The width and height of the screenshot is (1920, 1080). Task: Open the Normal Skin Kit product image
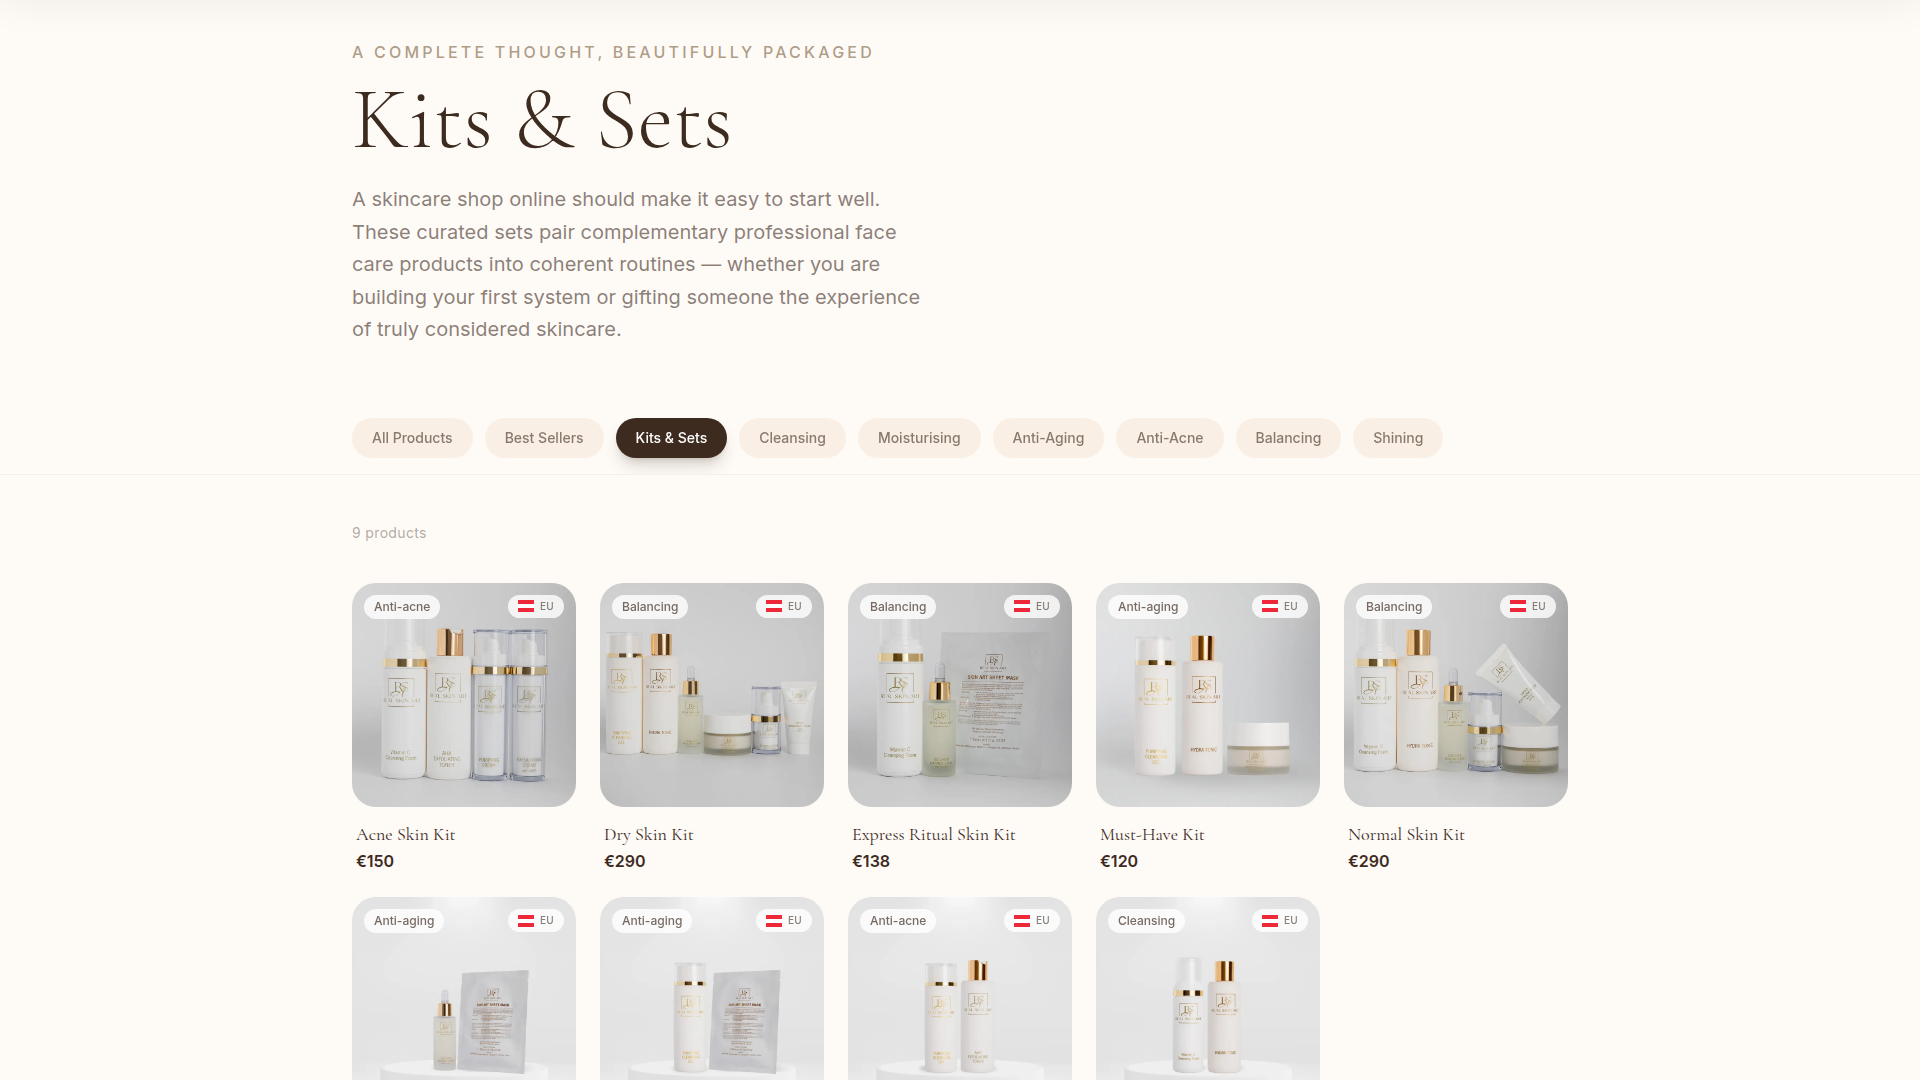point(1456,695)
